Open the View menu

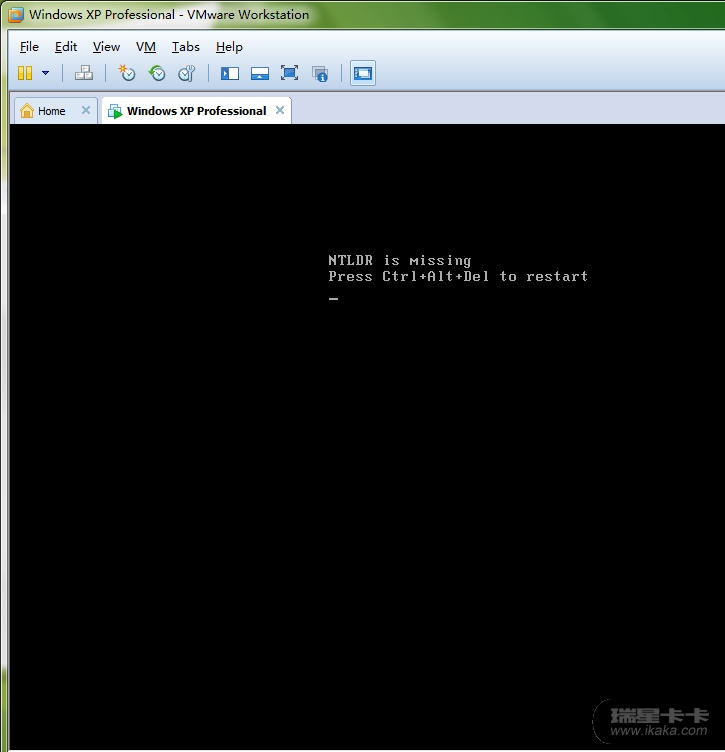coord(106,47)
